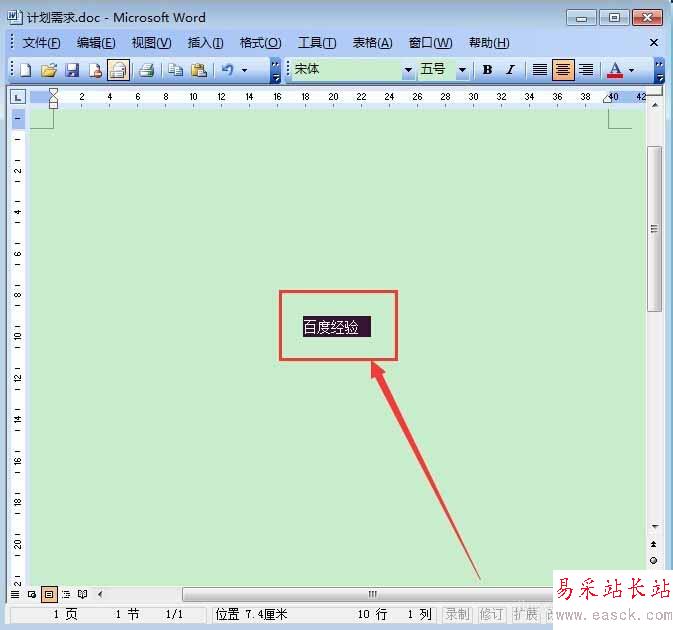Maximize the Microsoft Word window

tap(615, 18)
